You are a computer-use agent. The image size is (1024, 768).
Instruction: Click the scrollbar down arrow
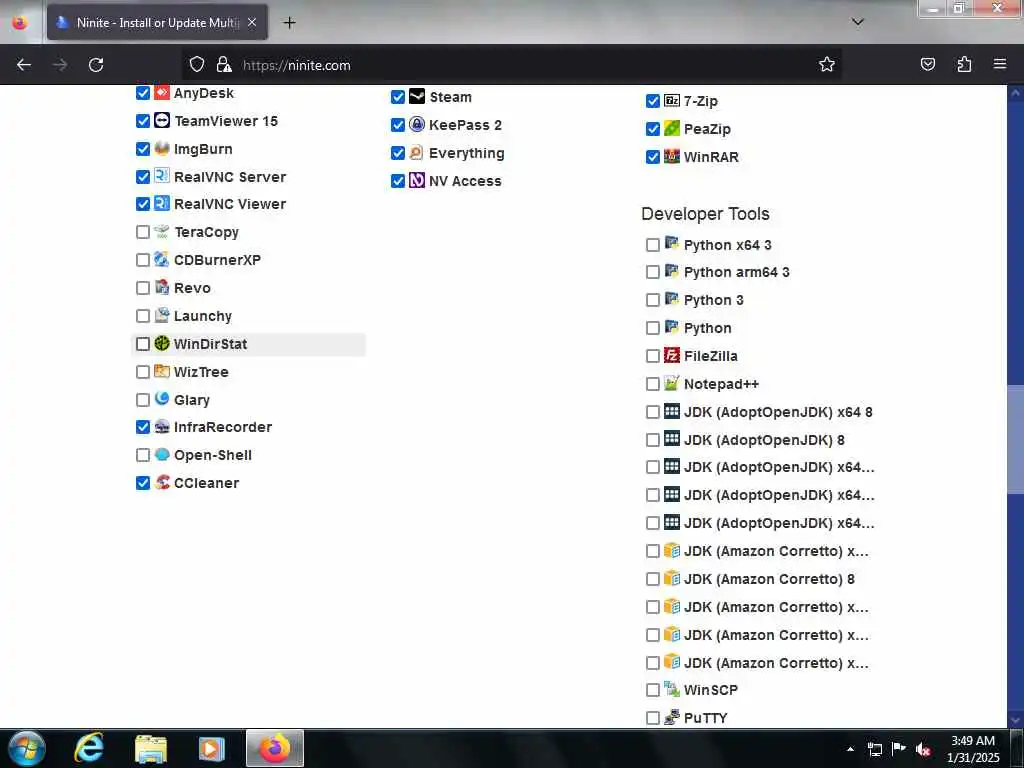click(x=1015, y=720)
